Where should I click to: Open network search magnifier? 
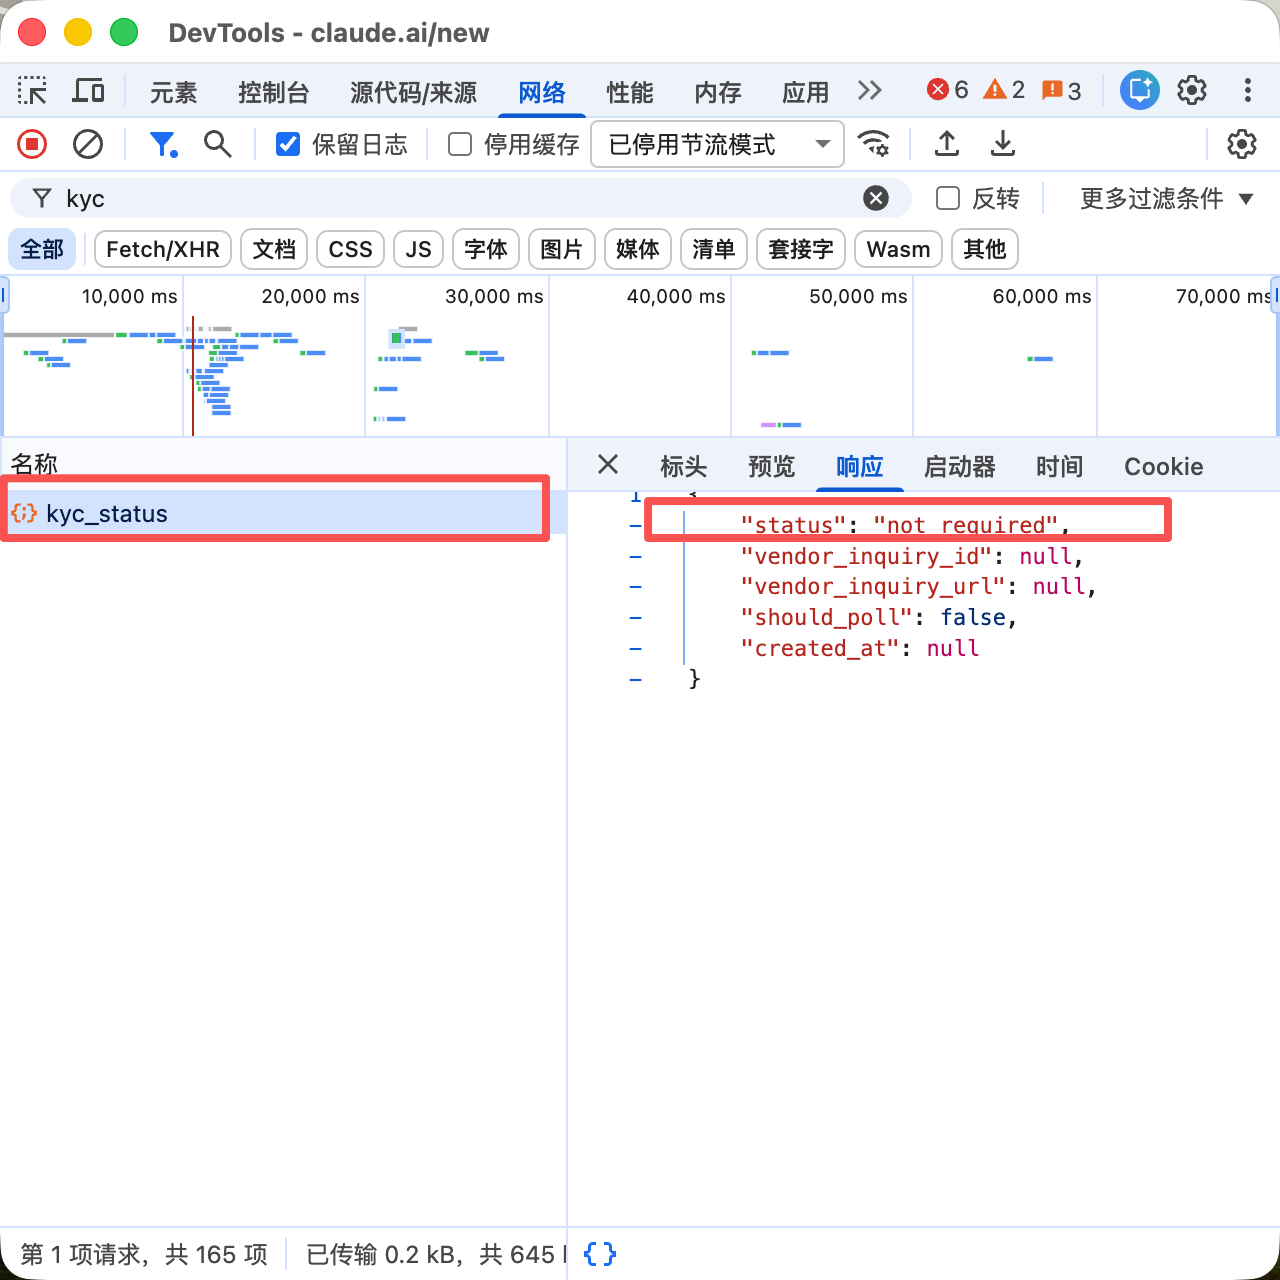[217, 145]
